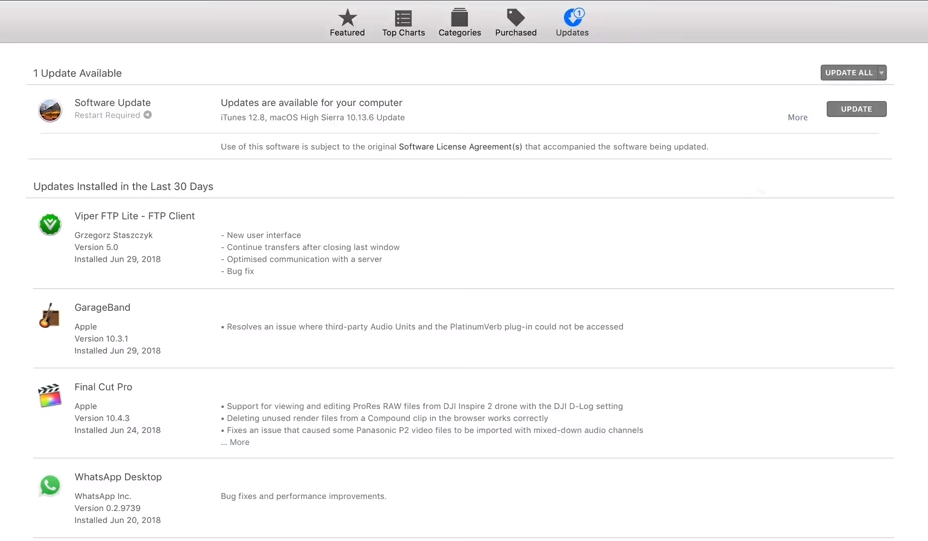Select the Updates tab label
This screenshot has width=928, height=541.
pos(572,33)
